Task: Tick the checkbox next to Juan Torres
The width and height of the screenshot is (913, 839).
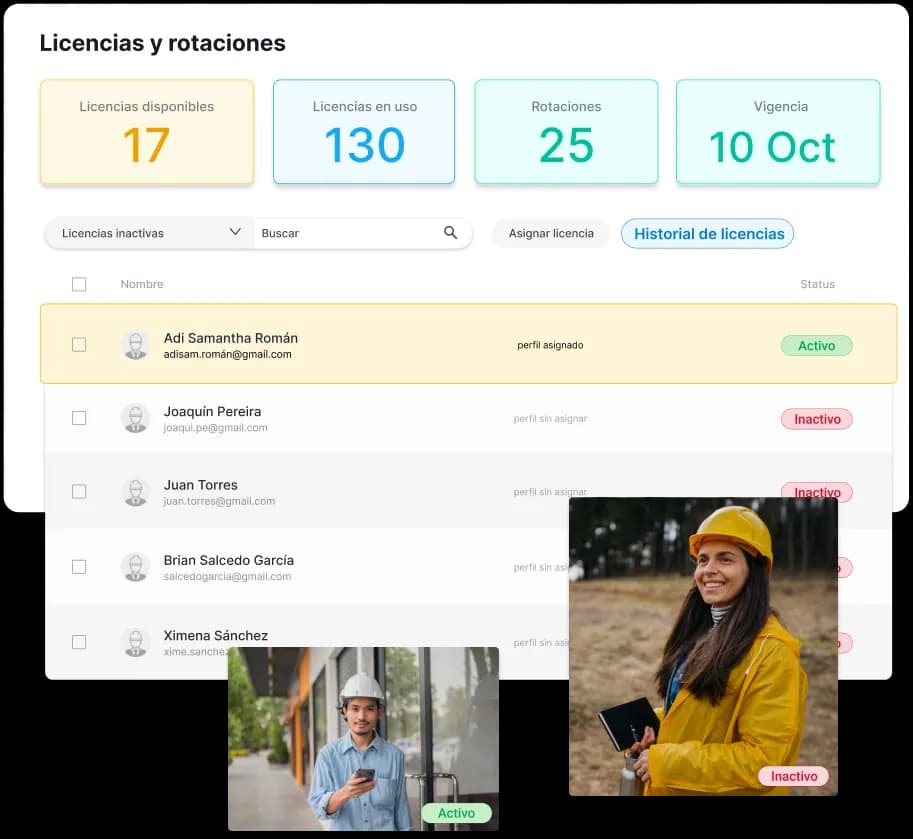Action: (x=79, y=492)
